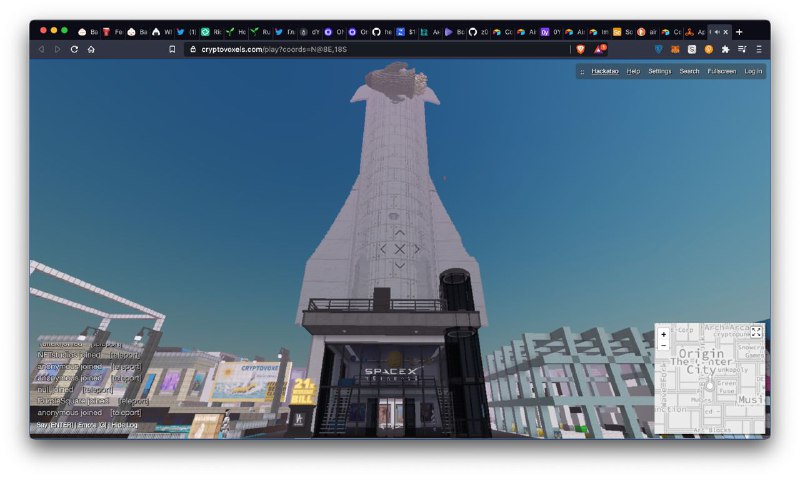800x478 pixels.
Task: Click the white S extension icon
Action: pos(692,49)
